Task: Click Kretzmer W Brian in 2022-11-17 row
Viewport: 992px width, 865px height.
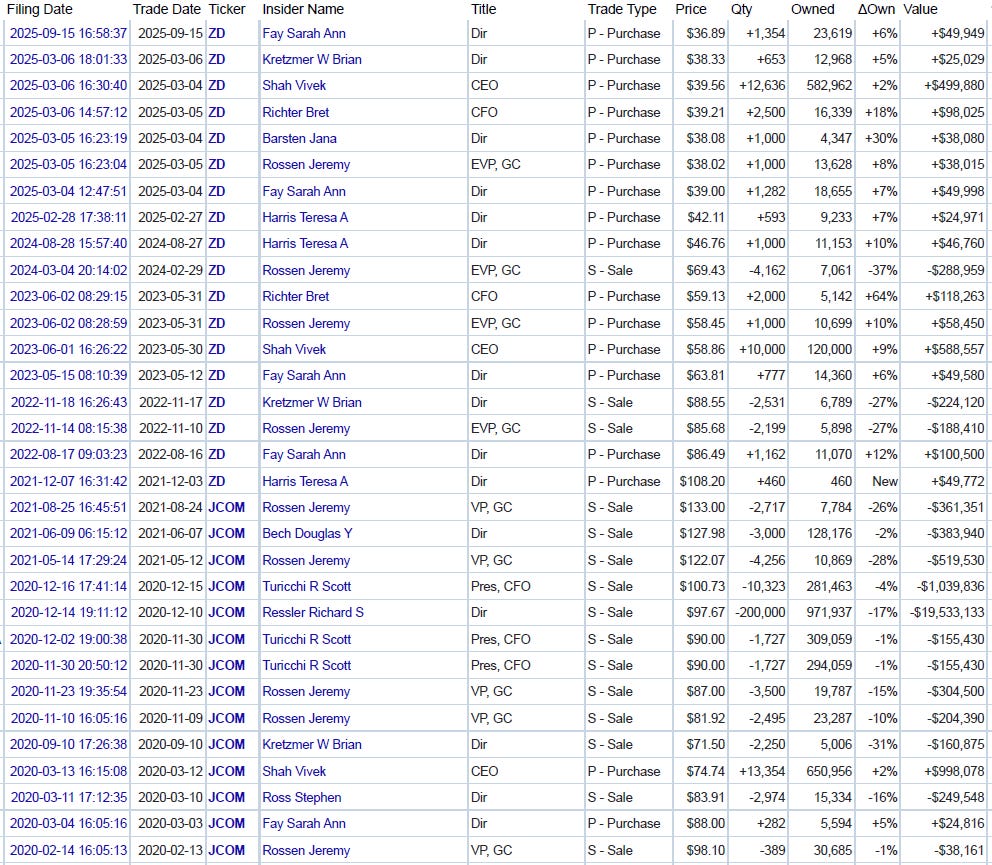Action: point(312,402)
